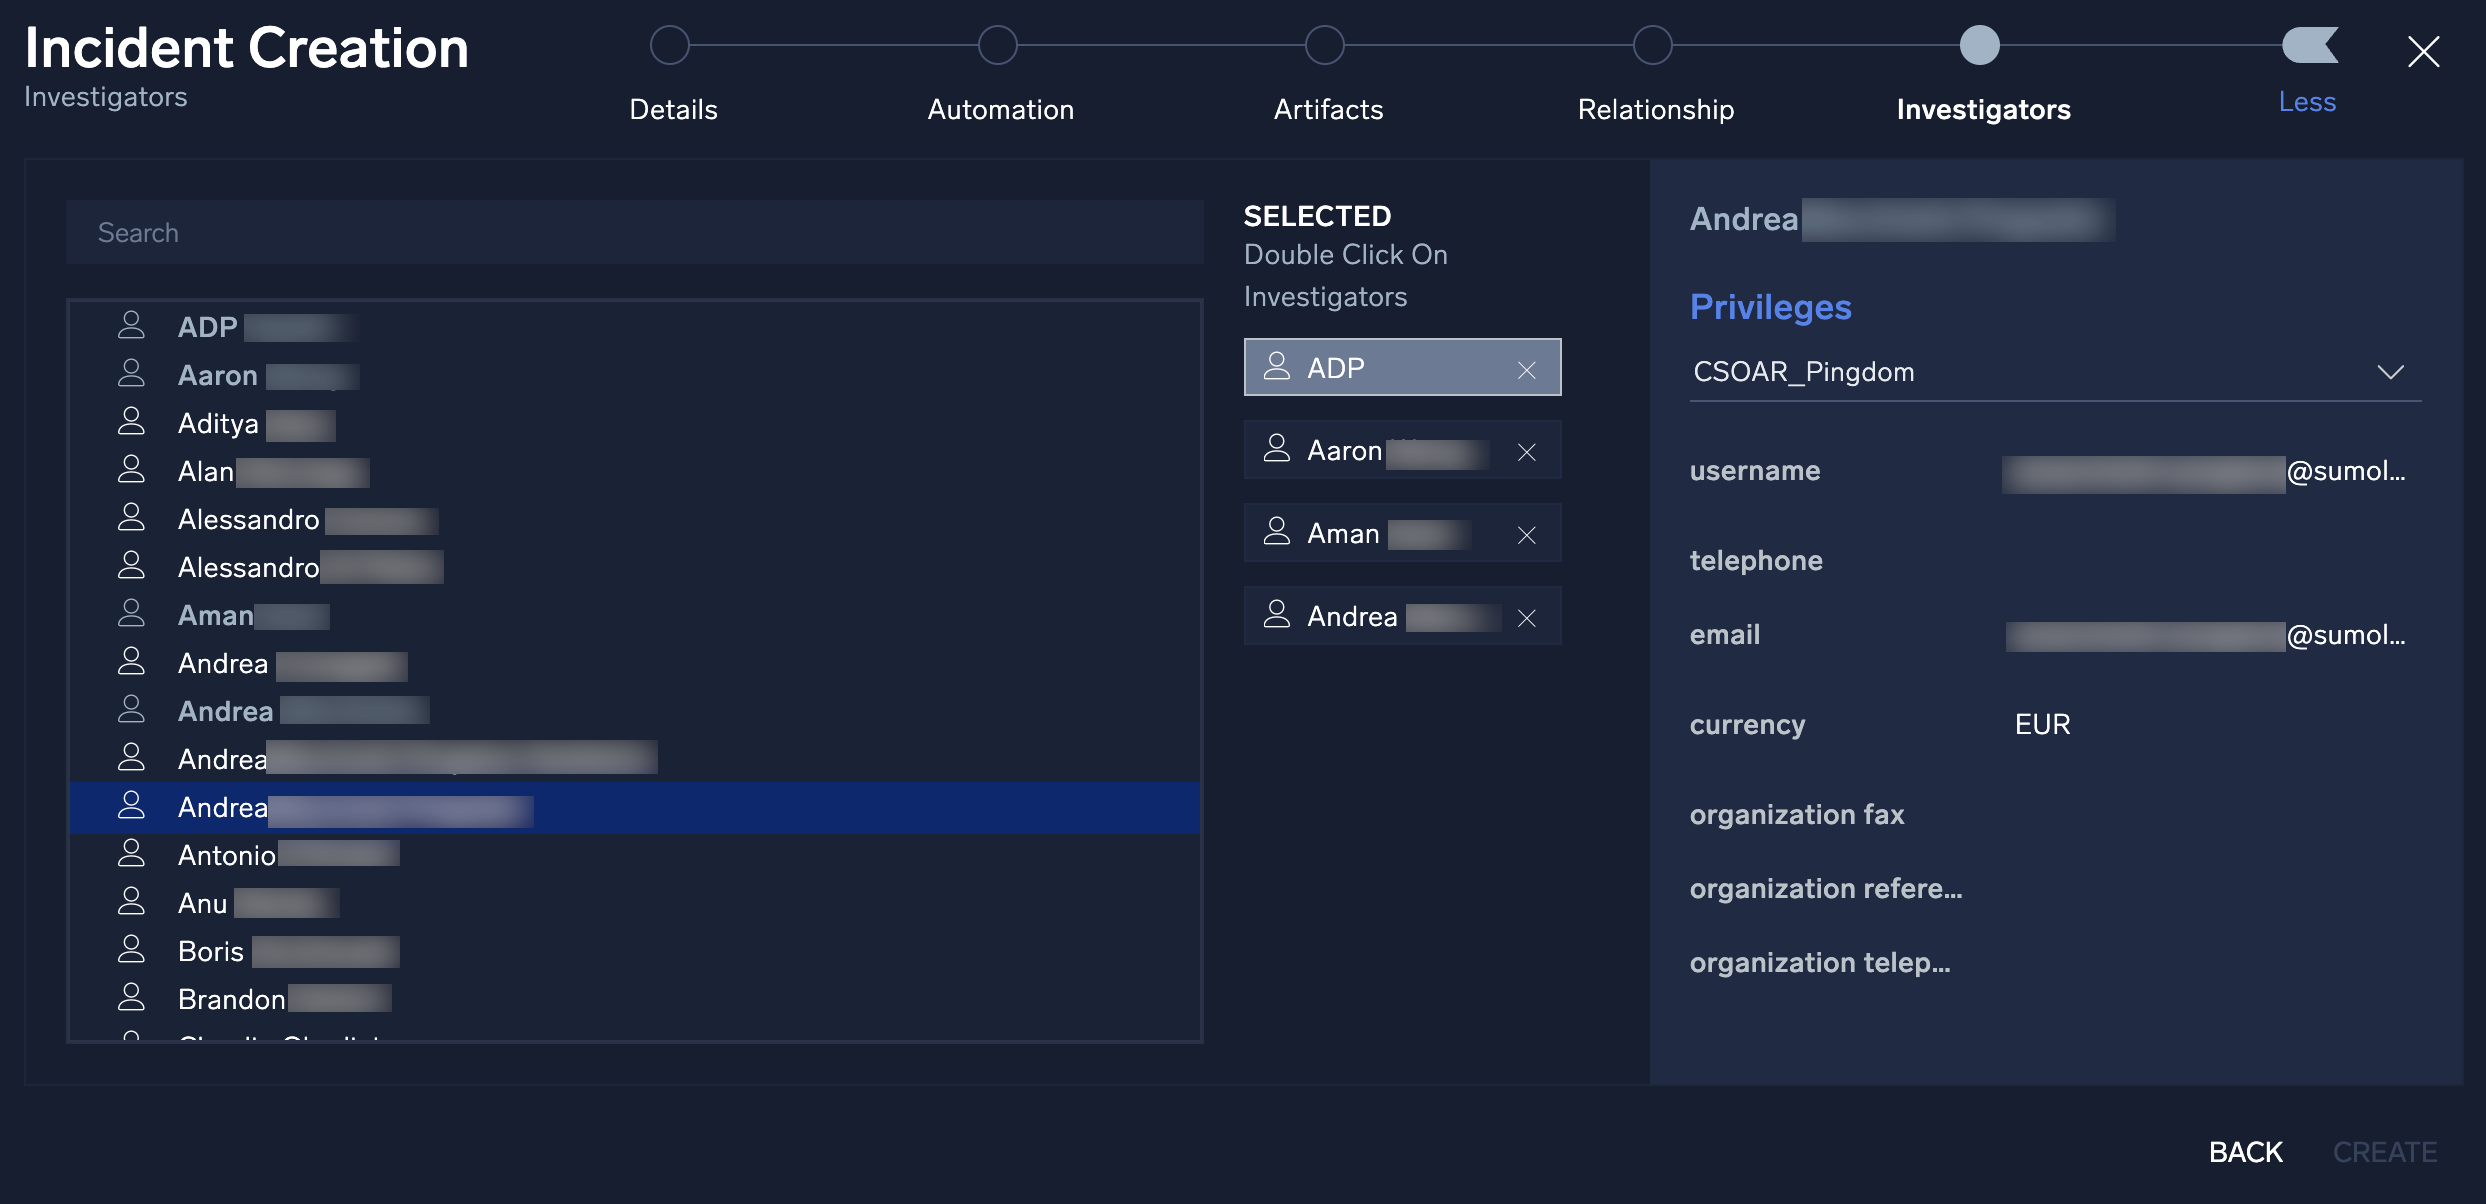Click the ADP user icon in list
The width and height of the screenshot is (2486, 1204).
tap(132, 325)
